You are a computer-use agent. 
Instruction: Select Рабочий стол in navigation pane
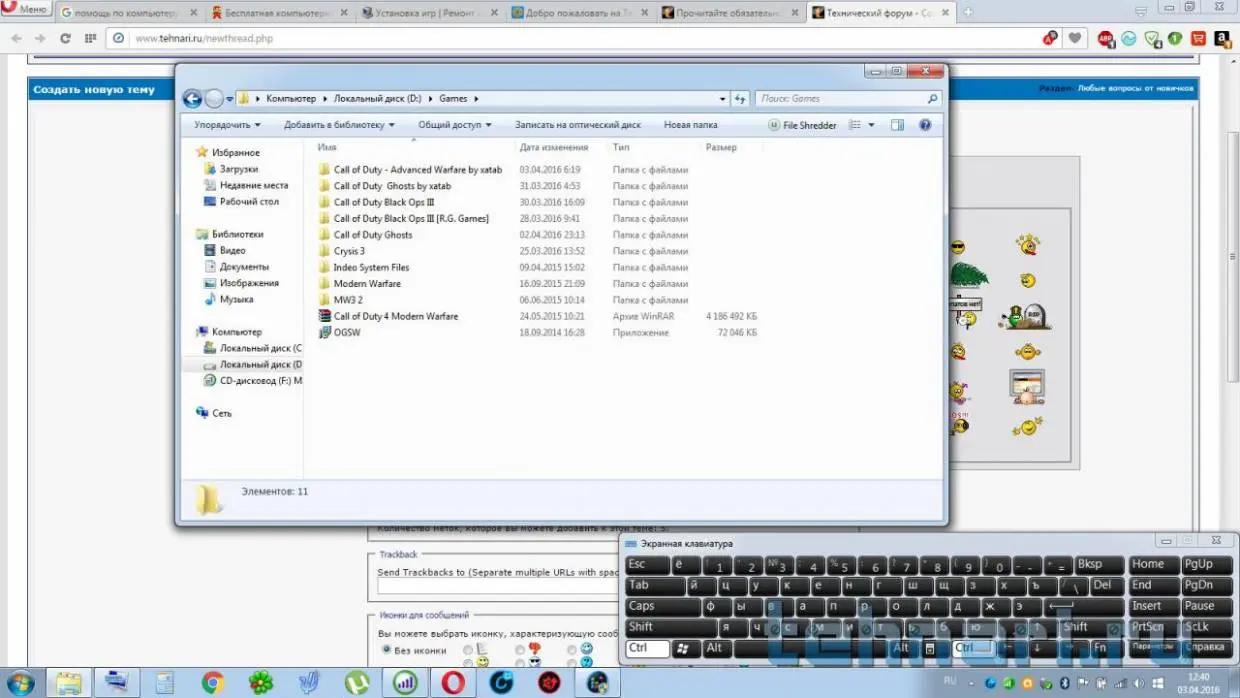pyautogui.click(x=249, y=201)
